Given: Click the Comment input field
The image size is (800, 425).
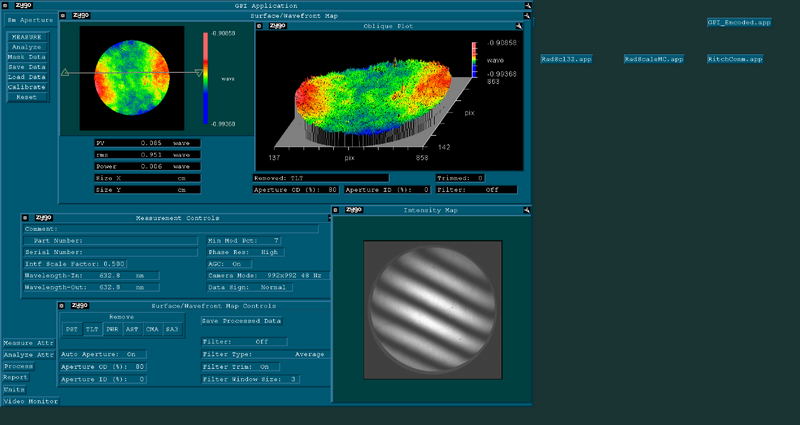Looking at the screenshot, I should pyautogui.click(x=171, y=229).
